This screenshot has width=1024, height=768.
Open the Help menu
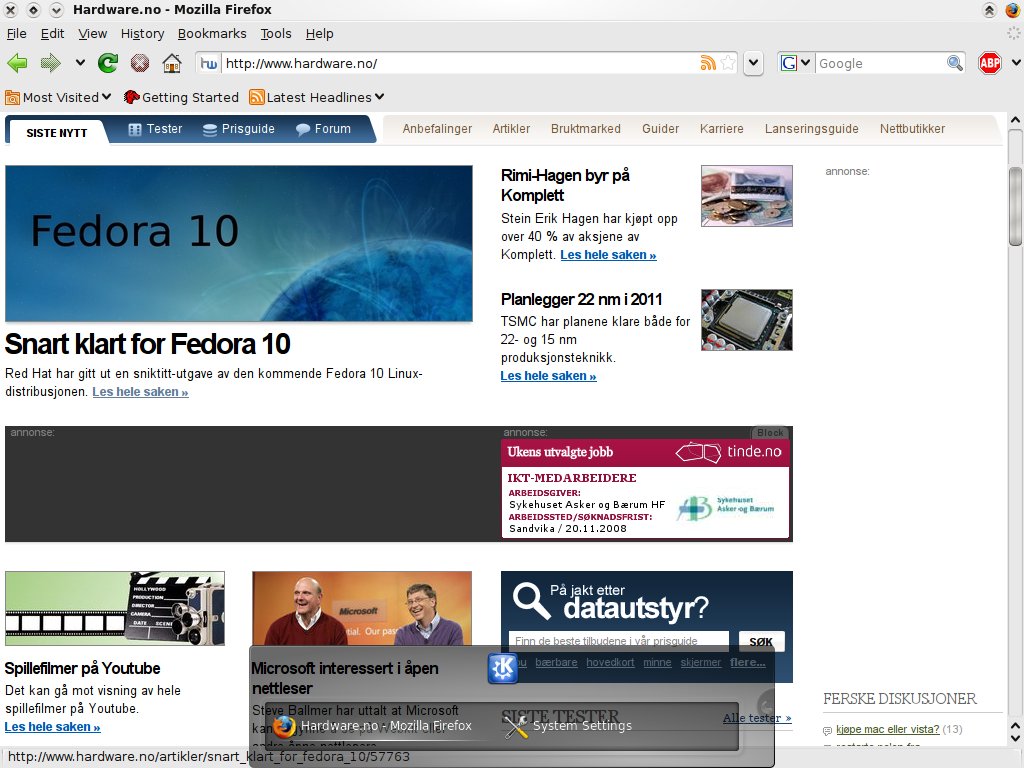pyautogui.click(x=319, y=33)
